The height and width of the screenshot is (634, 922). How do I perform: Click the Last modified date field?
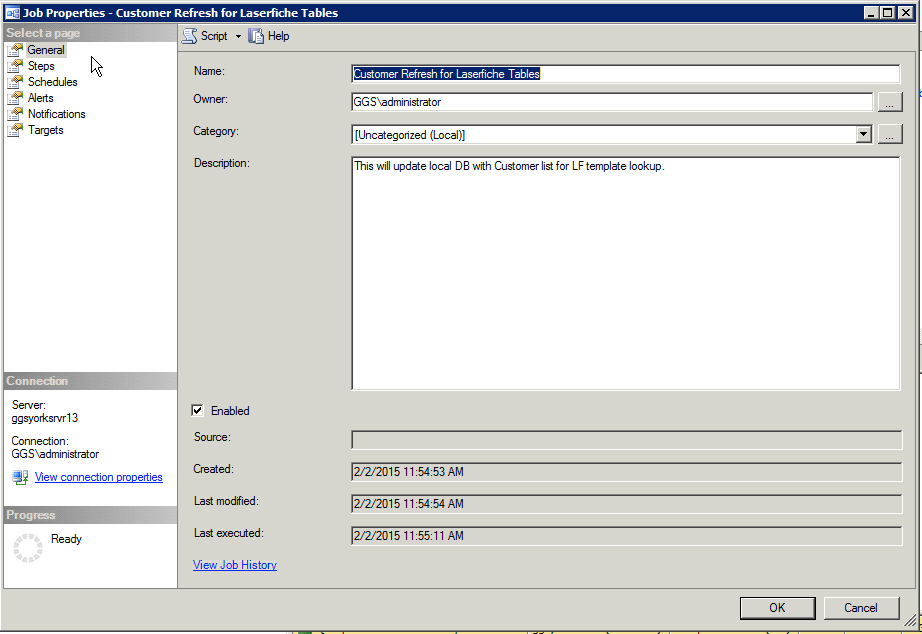(627, 503)
